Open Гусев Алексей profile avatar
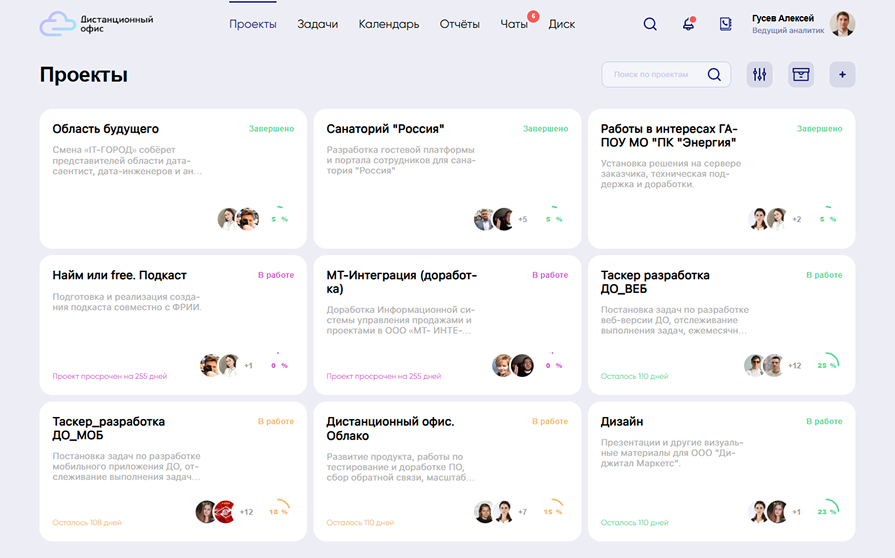895x558 pixels. 842,24
